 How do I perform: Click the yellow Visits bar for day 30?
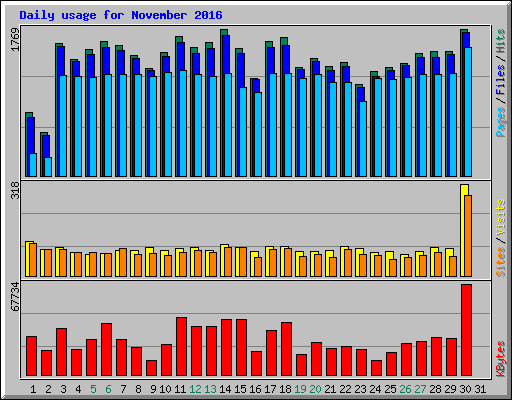463,230
